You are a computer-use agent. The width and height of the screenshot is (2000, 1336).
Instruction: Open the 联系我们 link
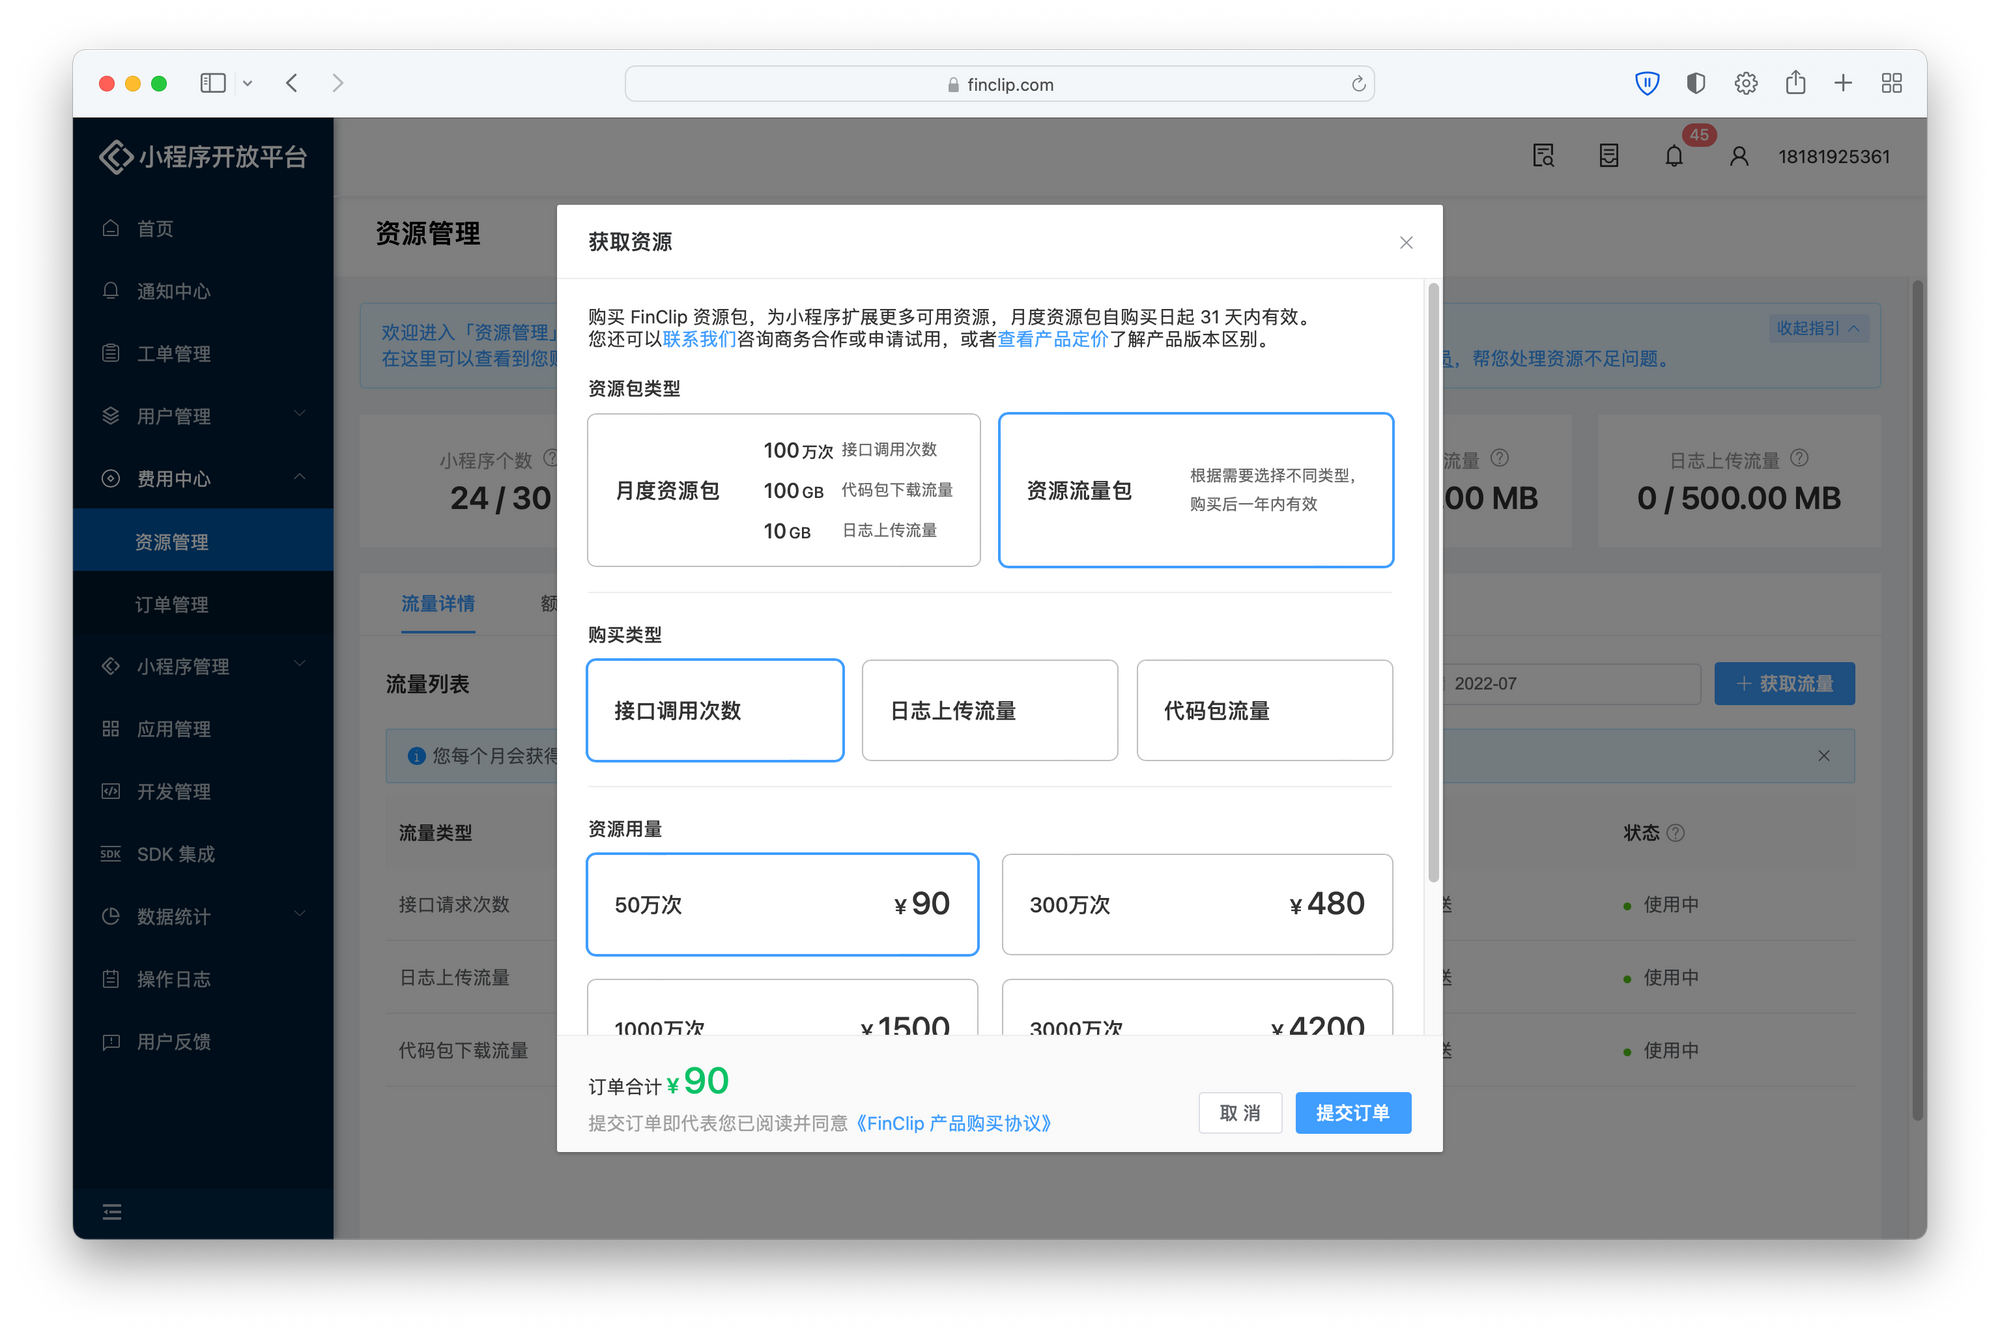pyautogui.click(x=699, y=340)
